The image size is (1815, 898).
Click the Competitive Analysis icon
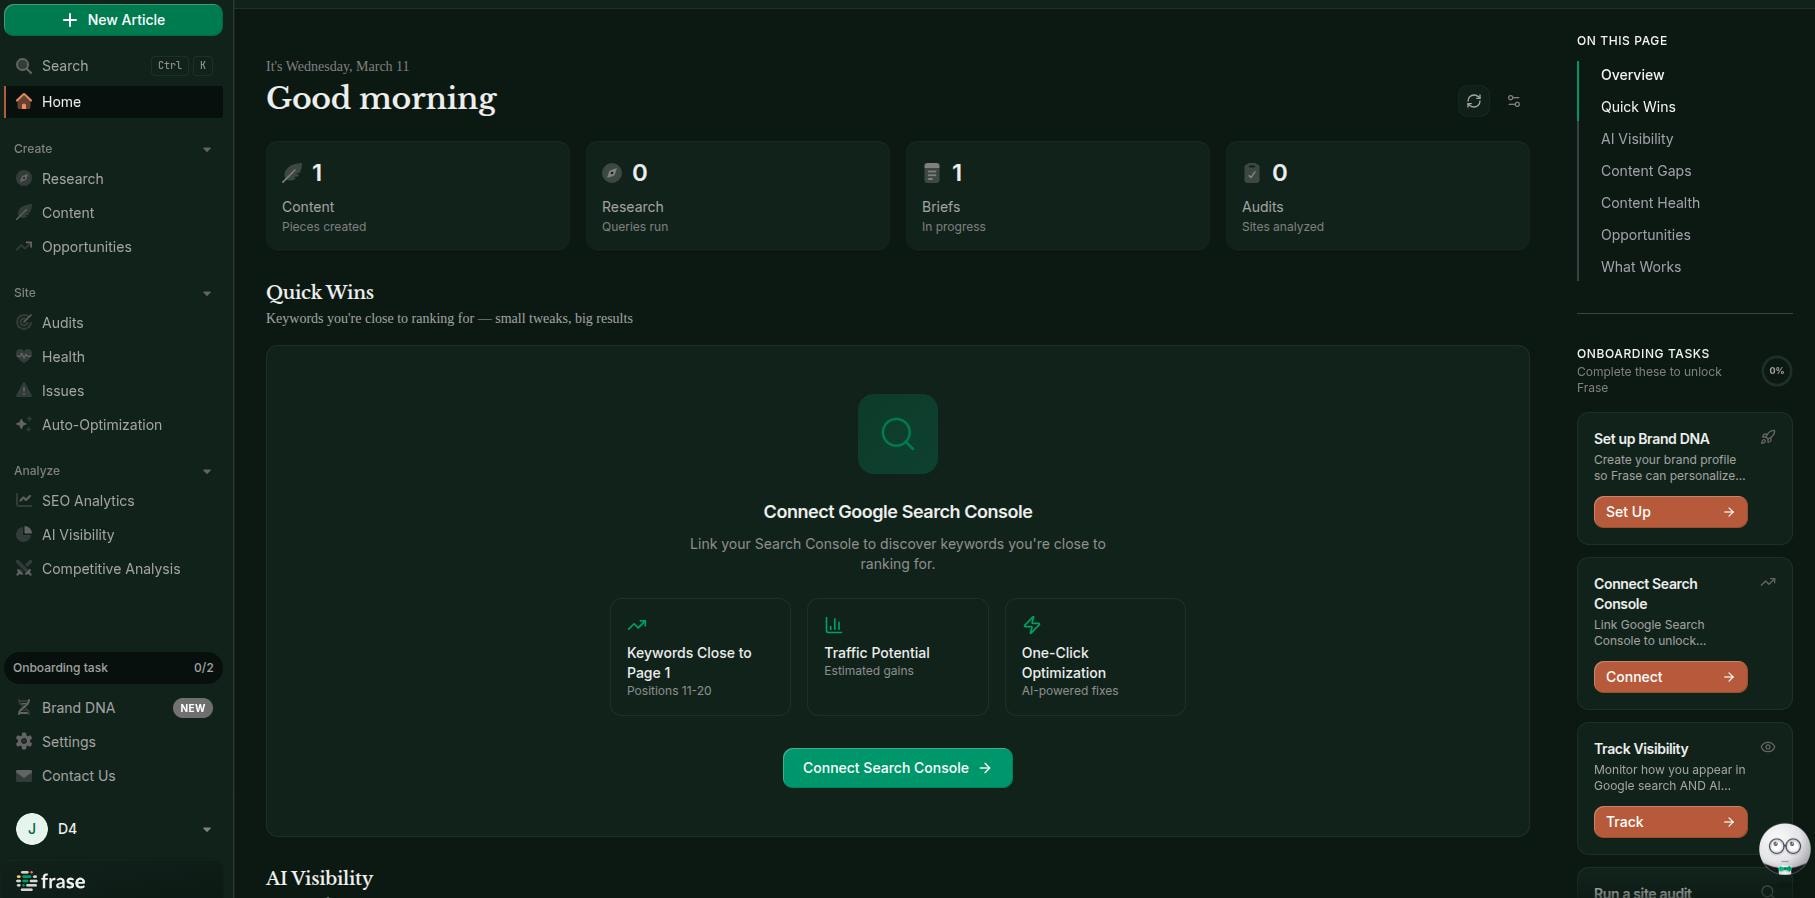coord(24,569)
